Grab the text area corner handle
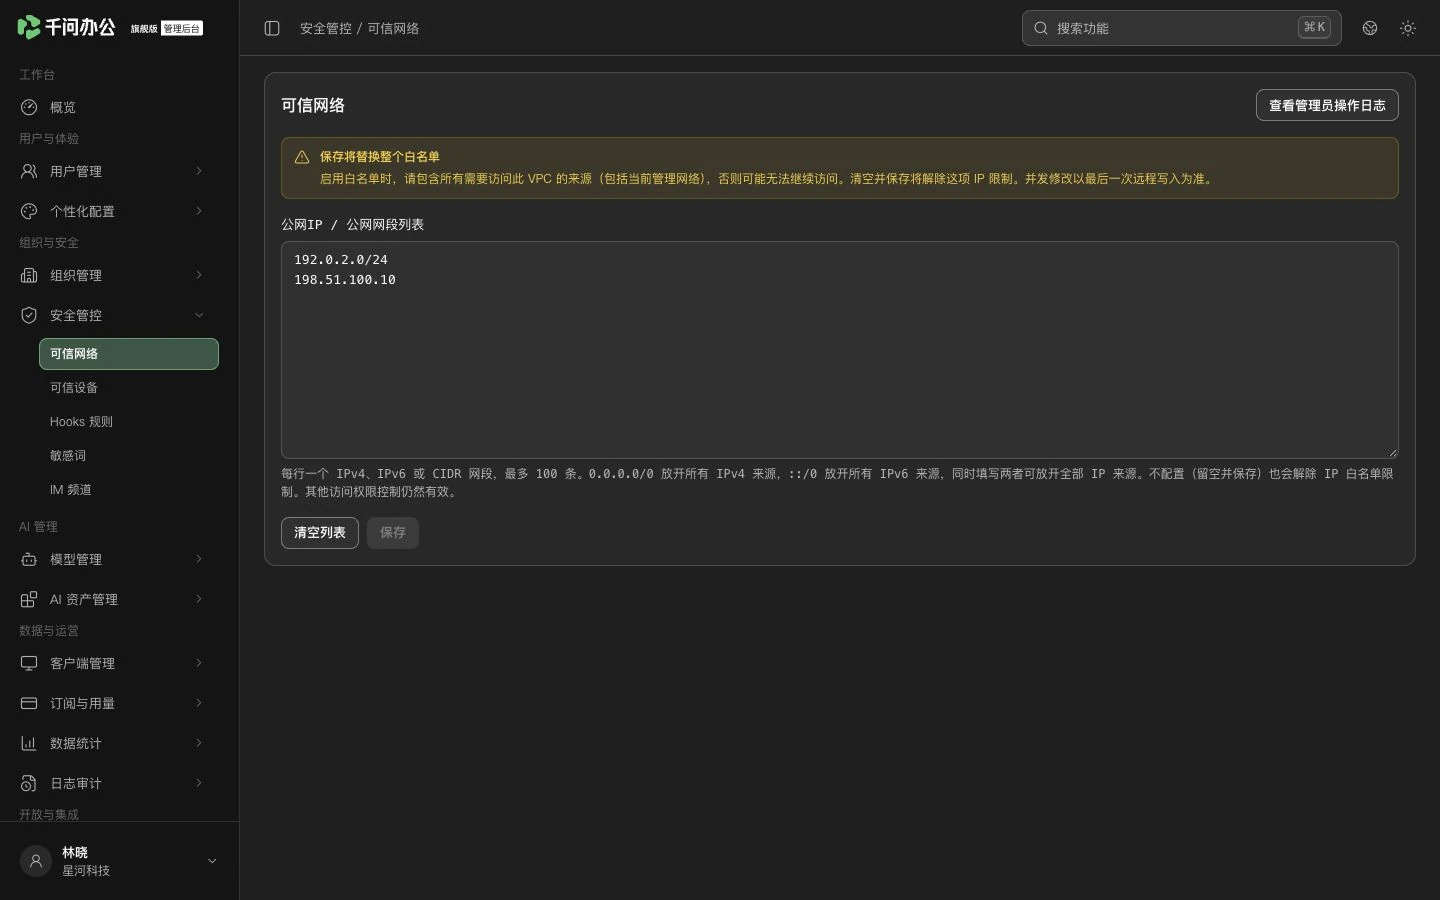 pyautogui.click(x=1392, y=452)
